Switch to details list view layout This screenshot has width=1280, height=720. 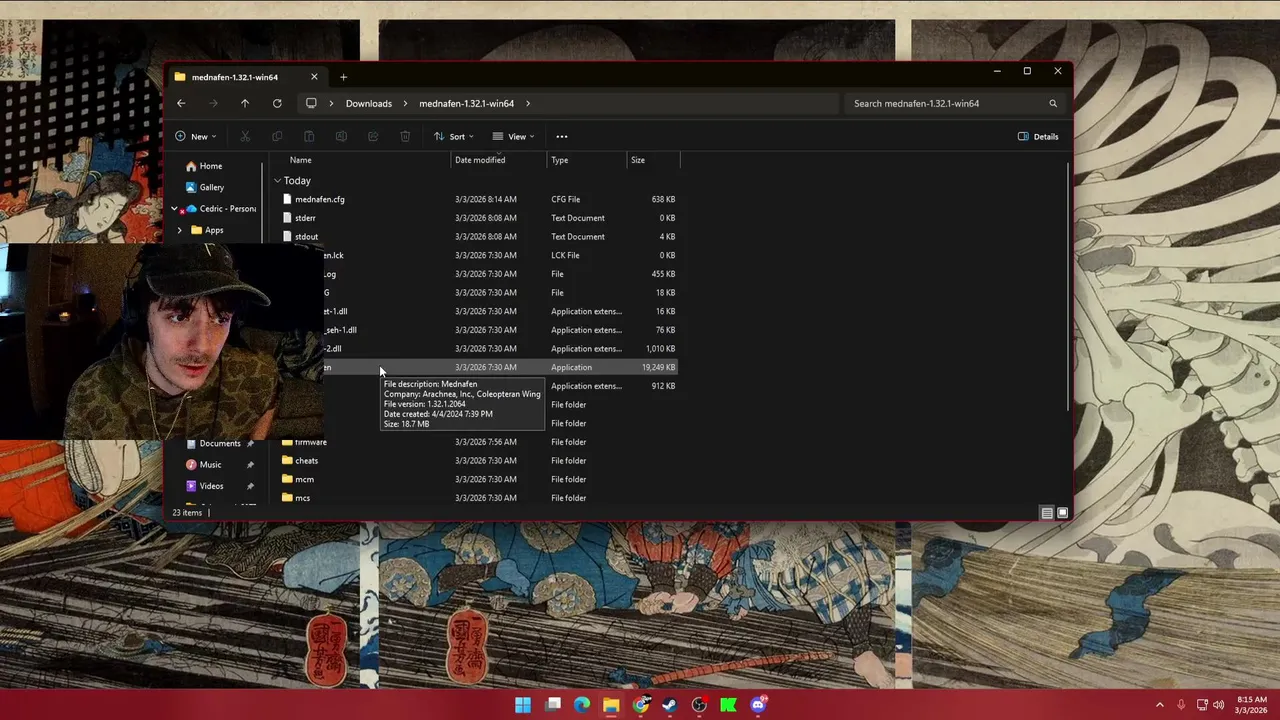point(1047,513)
